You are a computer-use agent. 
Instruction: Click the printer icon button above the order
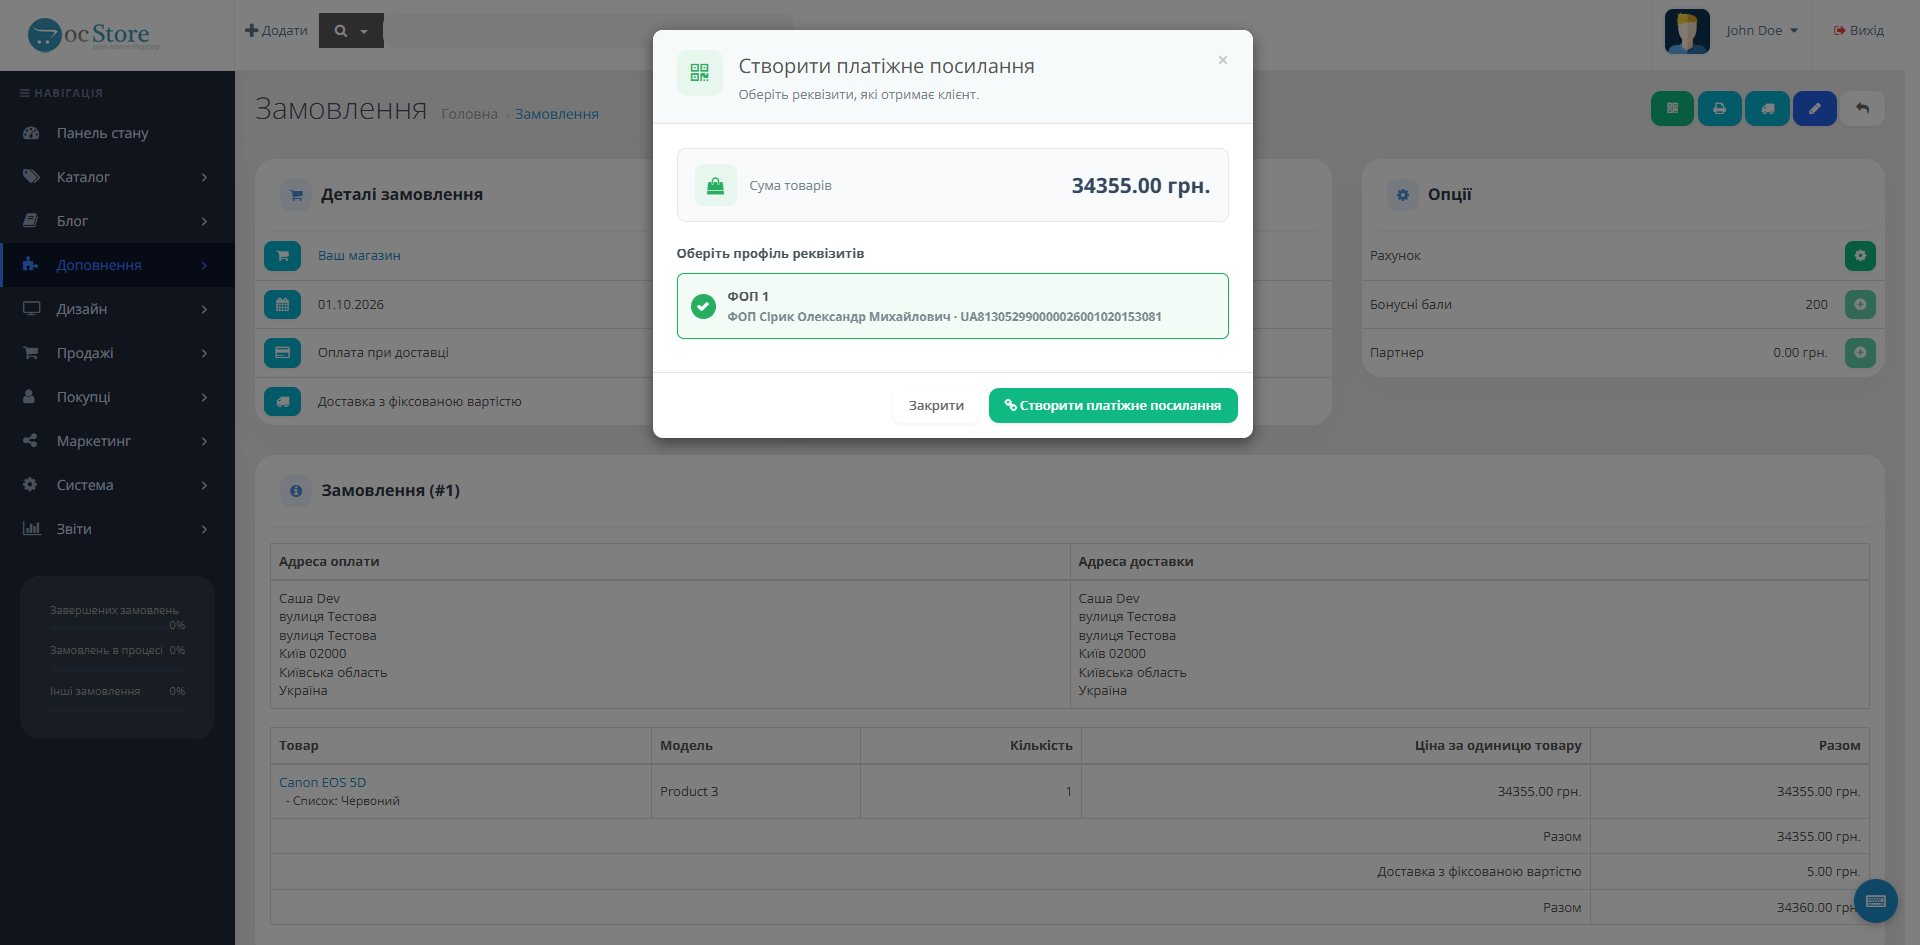[x=1719, y=108]
